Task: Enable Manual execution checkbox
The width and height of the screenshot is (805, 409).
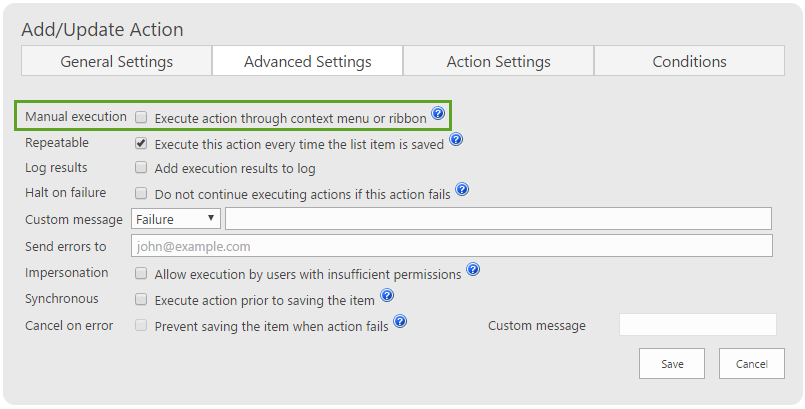Action: click(x=141, y=118)
